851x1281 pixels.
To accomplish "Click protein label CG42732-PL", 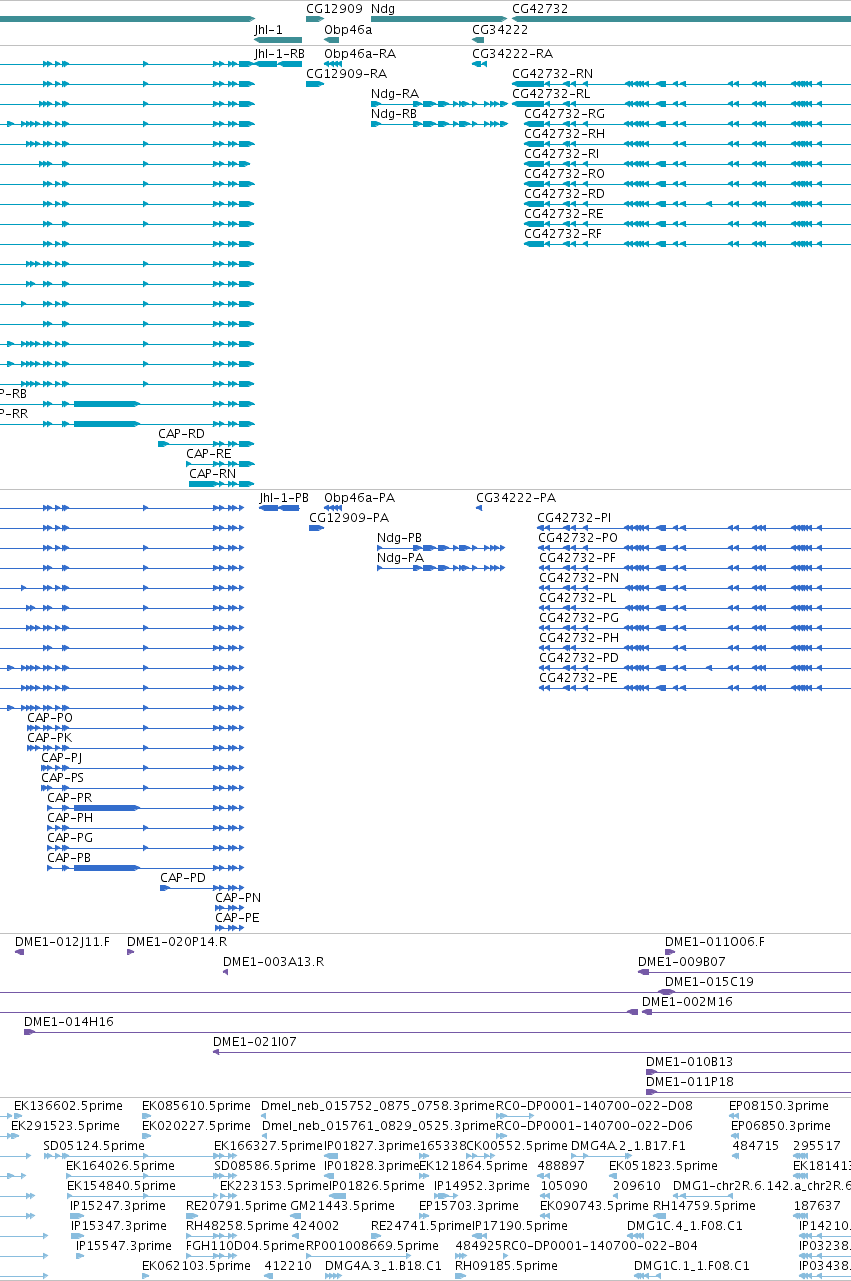I will tap(577, 597).
